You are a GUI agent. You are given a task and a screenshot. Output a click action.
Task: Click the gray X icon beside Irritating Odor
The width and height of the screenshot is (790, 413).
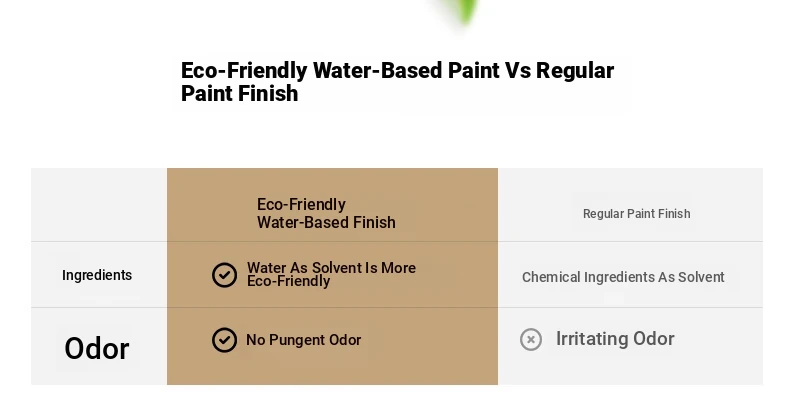pos(531,339)
